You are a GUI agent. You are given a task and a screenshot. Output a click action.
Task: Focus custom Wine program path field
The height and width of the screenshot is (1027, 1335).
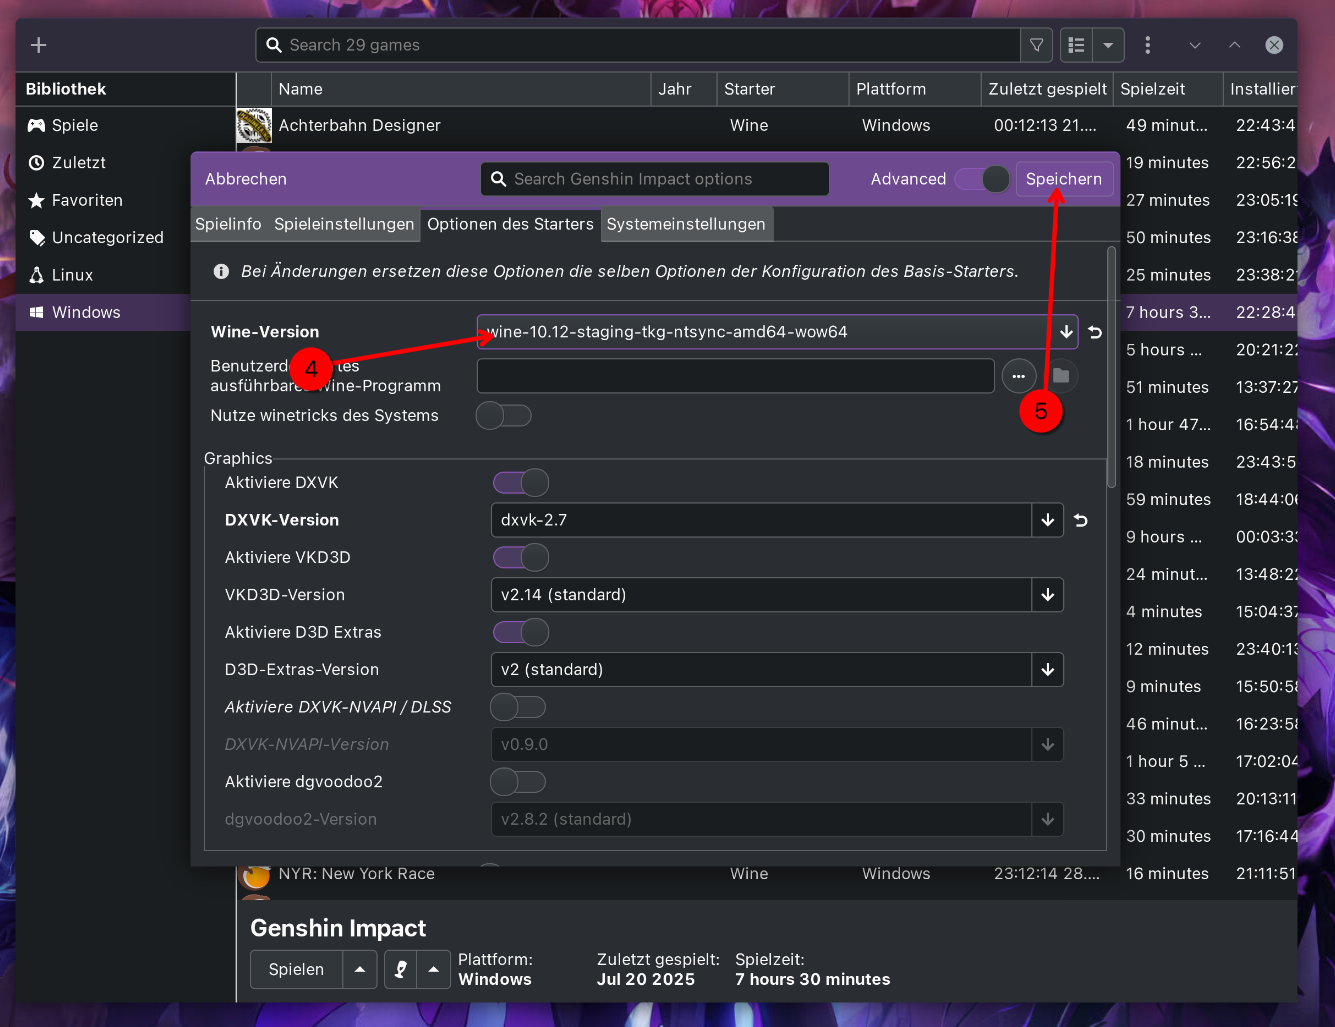click(x=736, y=376)
